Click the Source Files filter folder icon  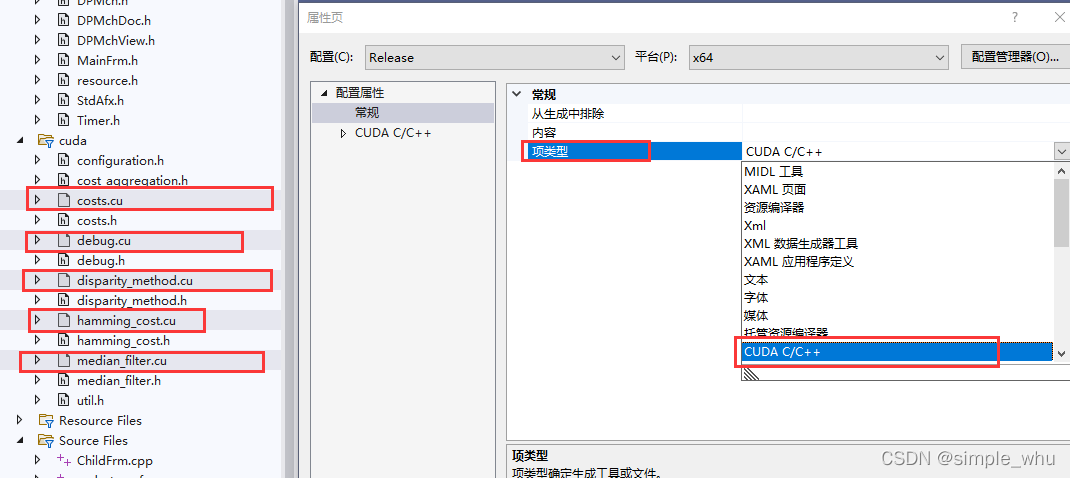(45, 440)
